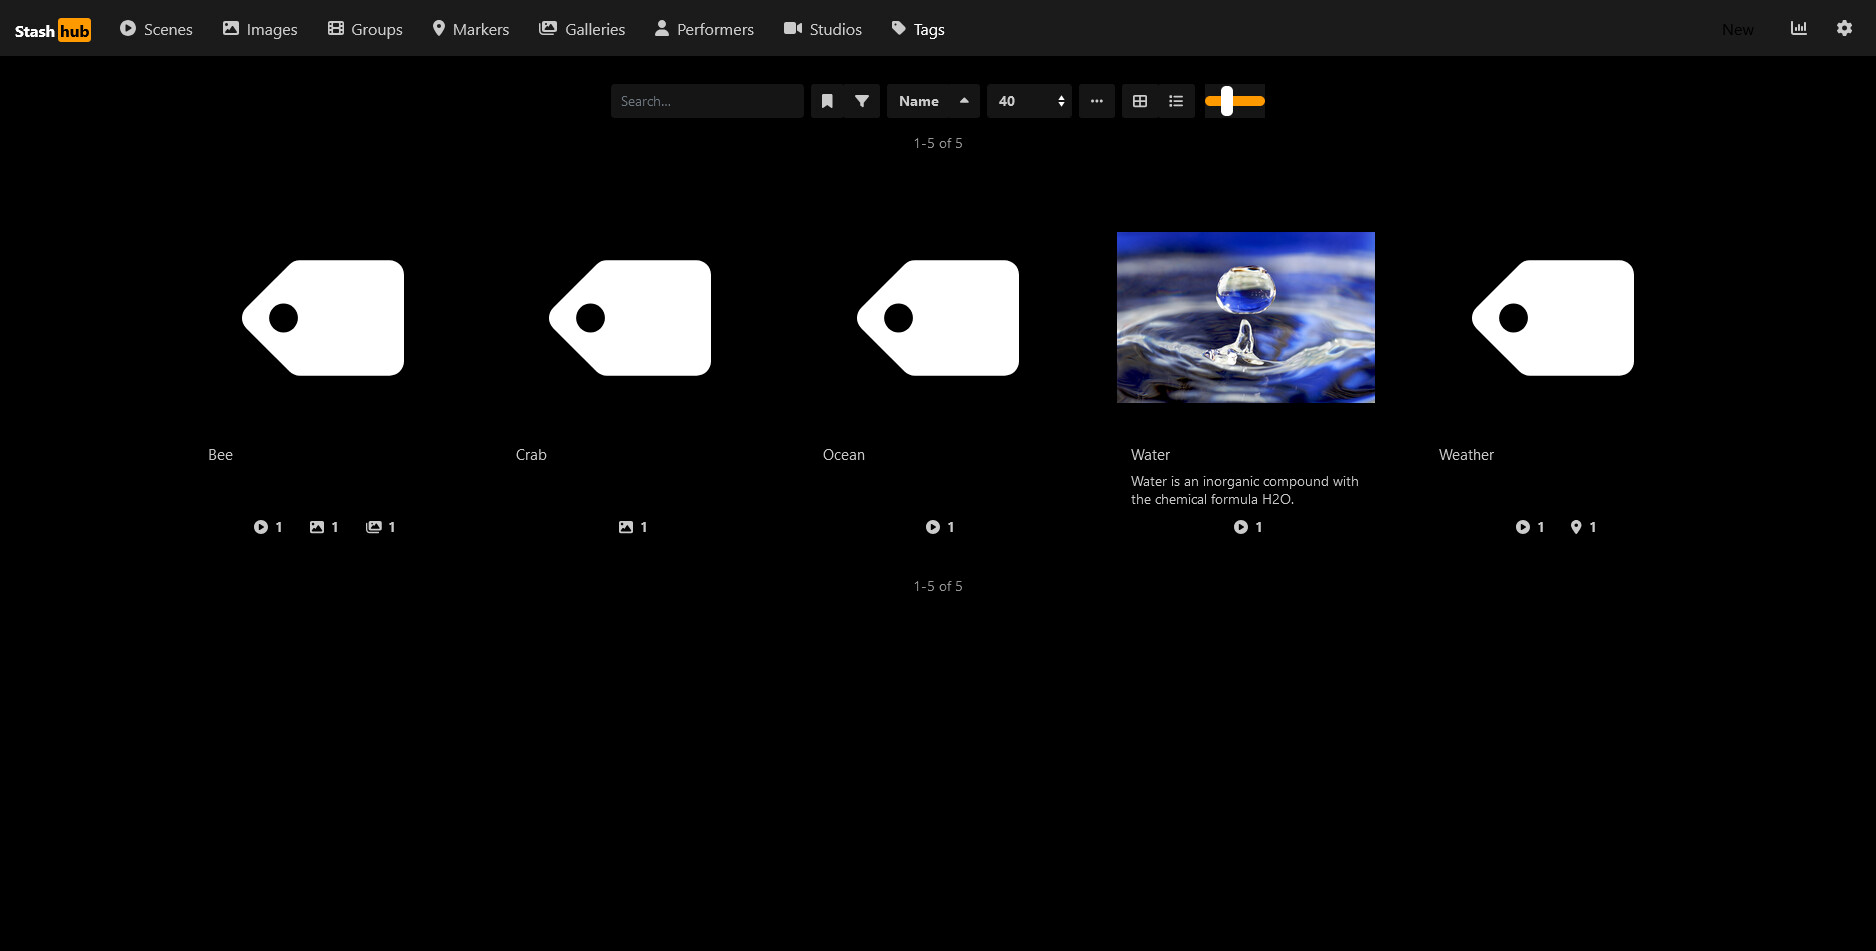
Task: Click the New button in navbar
Action: point(1738,29)
